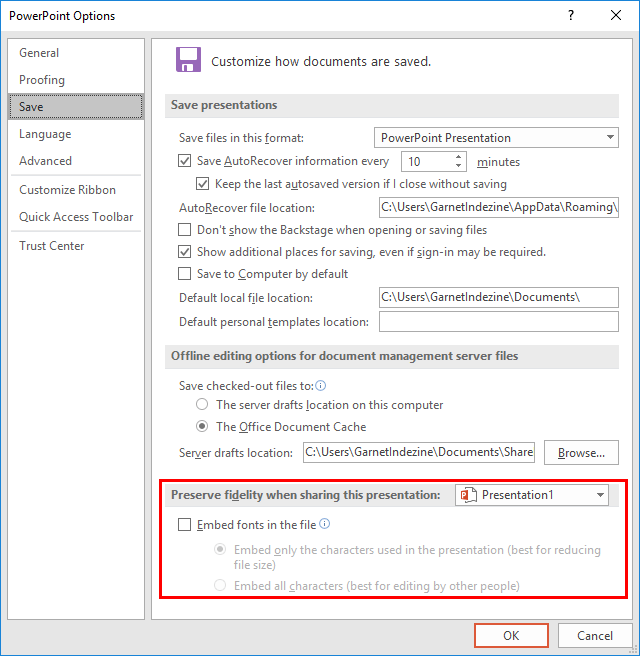Click Preserve fidelity when sharing label
Viewport: 640px width, 656px height.
(306, 495)
